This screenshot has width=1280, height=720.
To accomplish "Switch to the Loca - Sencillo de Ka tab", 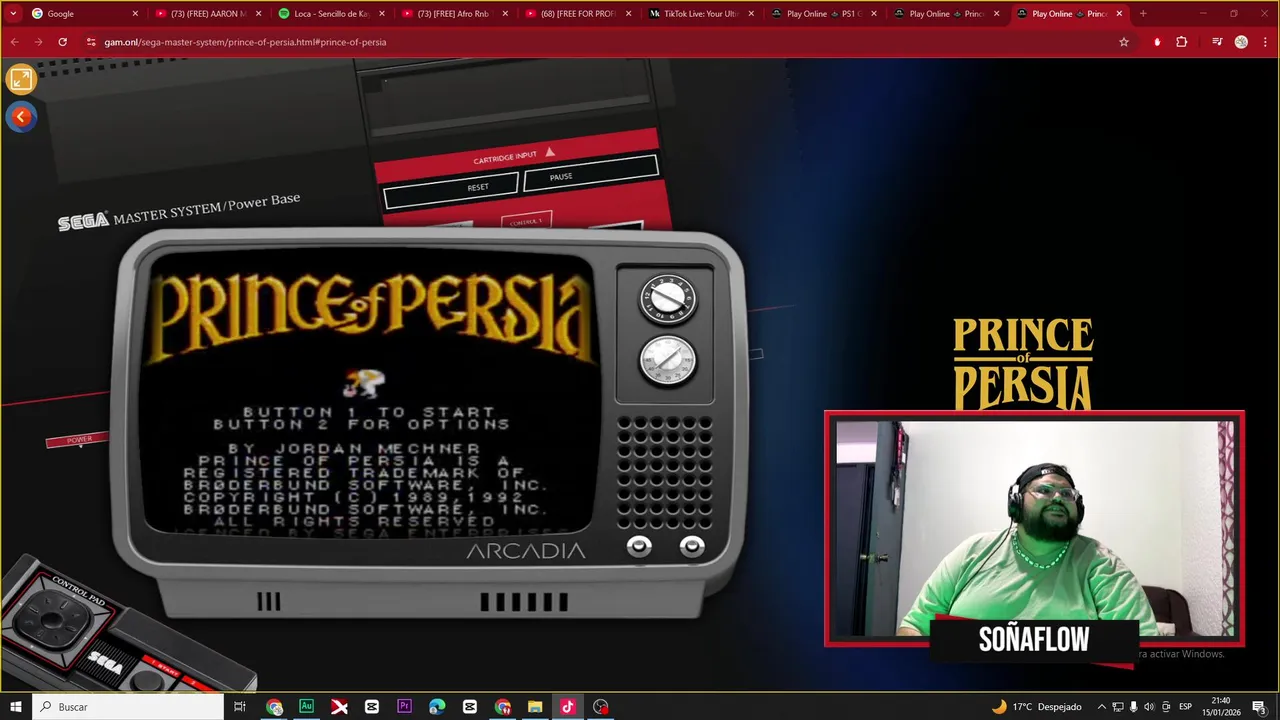I will point(330,14).
